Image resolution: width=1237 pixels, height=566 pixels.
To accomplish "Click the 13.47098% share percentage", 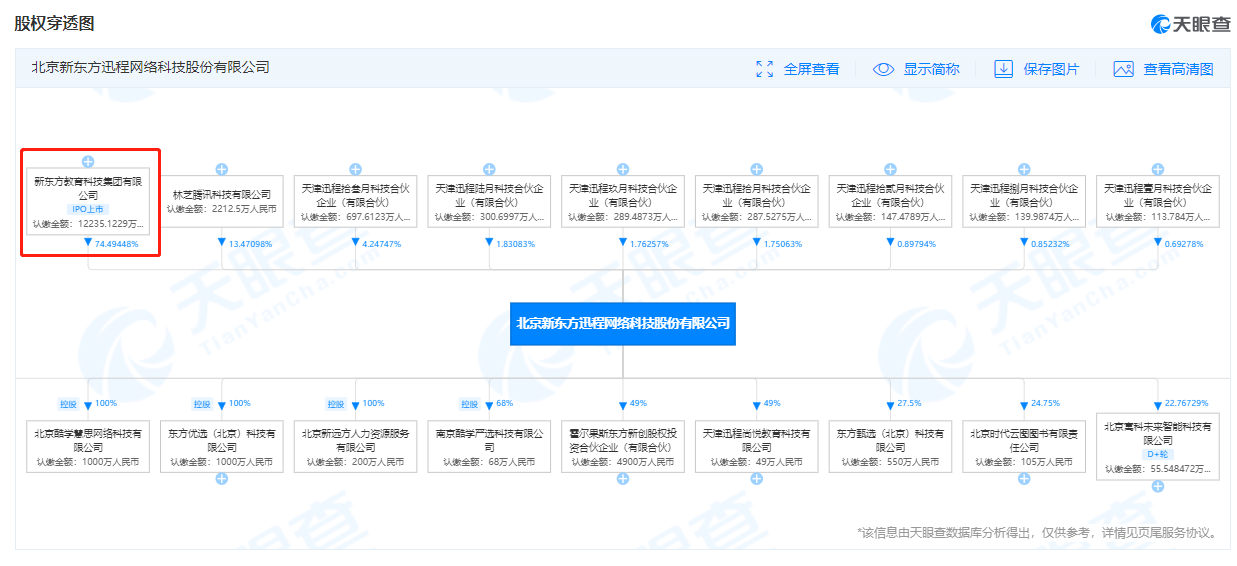I will [x=250, y=244].
